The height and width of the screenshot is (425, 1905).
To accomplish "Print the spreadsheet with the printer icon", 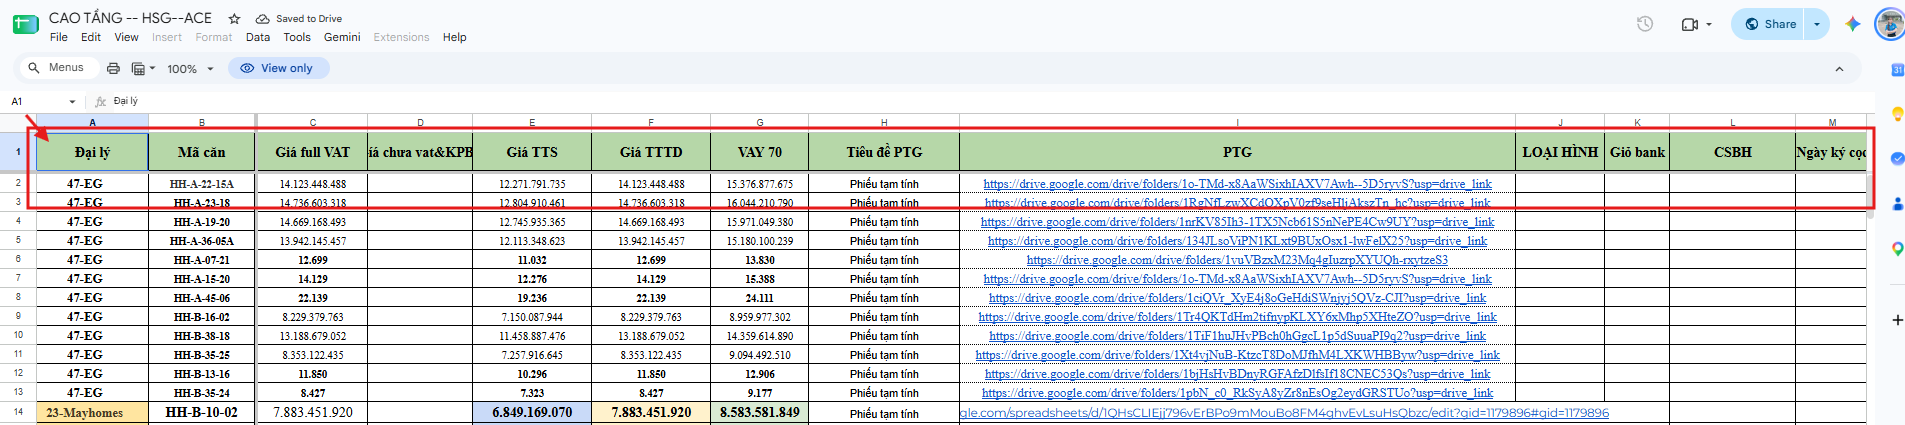I will pyautogui.click(x=113, y=68).
